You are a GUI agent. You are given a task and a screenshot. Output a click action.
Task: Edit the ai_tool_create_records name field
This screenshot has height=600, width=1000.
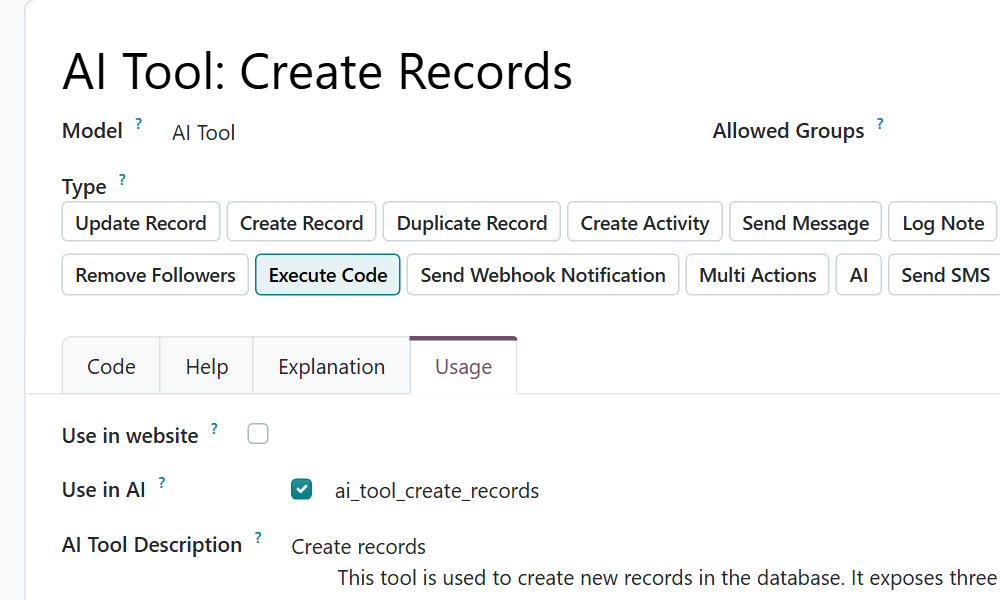(x=437, y=490)
